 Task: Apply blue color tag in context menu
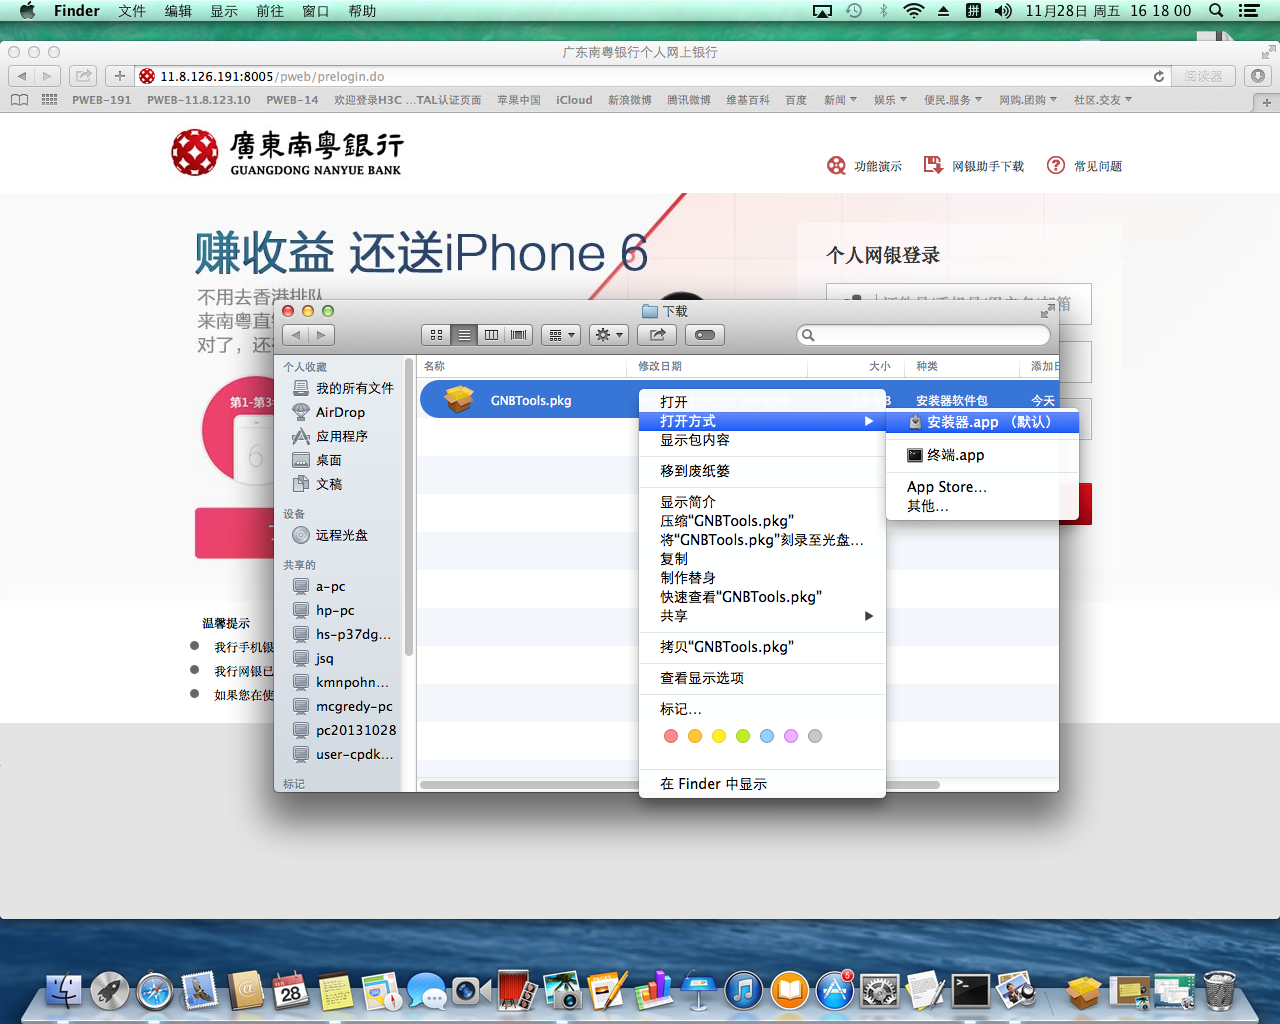click(767, 736)
